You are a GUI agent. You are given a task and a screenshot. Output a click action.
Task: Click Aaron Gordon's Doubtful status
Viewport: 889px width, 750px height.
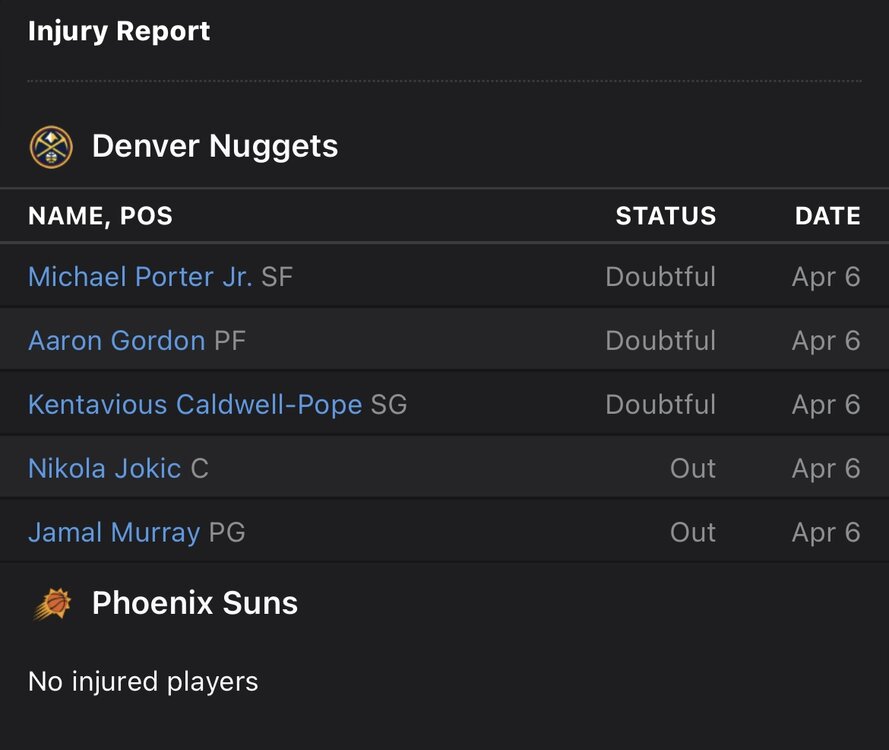(x=660, y=341)
